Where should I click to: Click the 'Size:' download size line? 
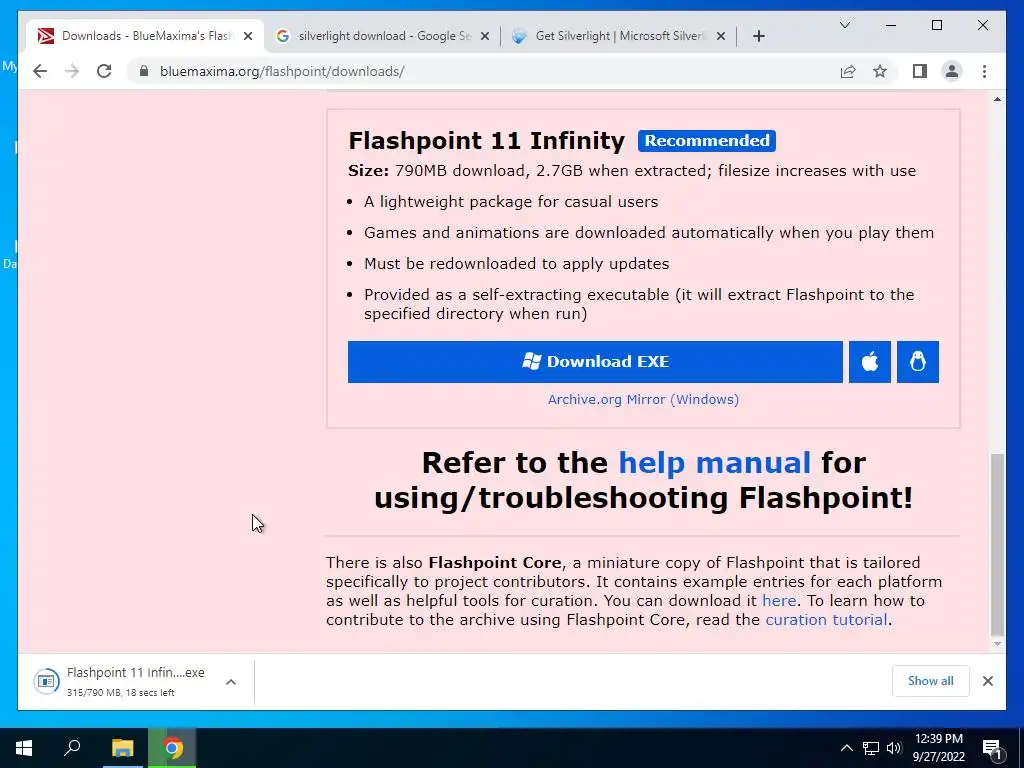pos(632,170)
